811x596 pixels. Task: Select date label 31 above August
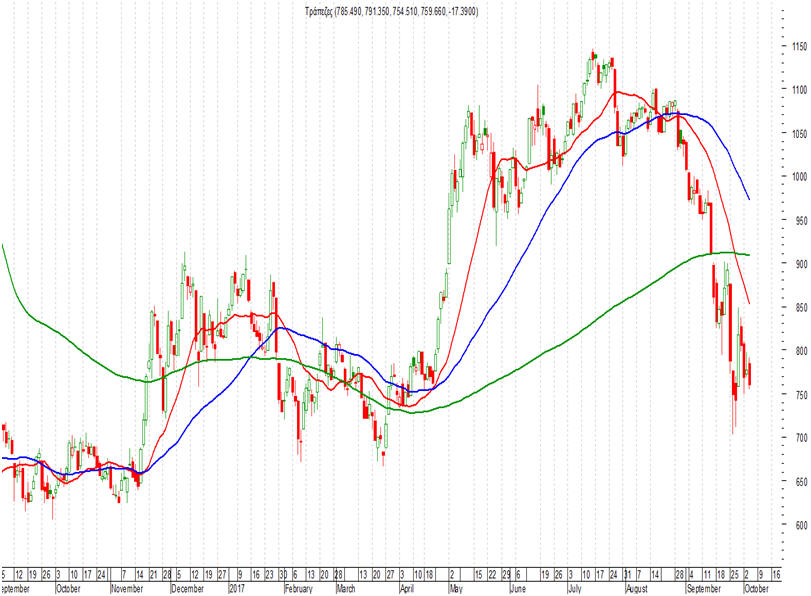(x=627, y=575)
